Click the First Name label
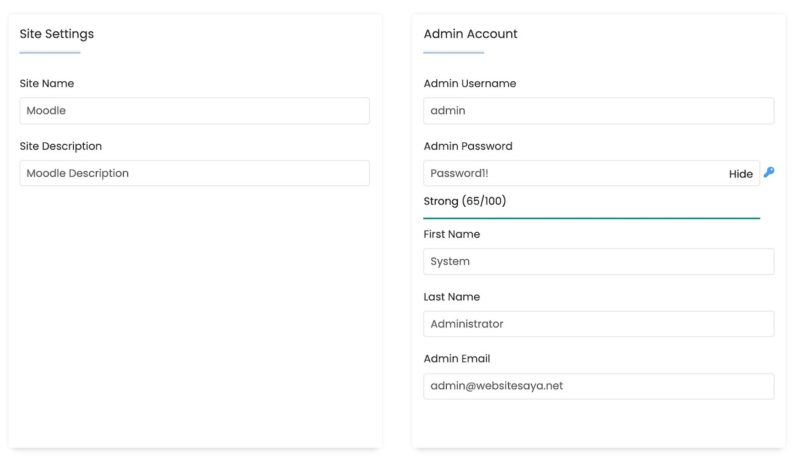 click(452, 234)
